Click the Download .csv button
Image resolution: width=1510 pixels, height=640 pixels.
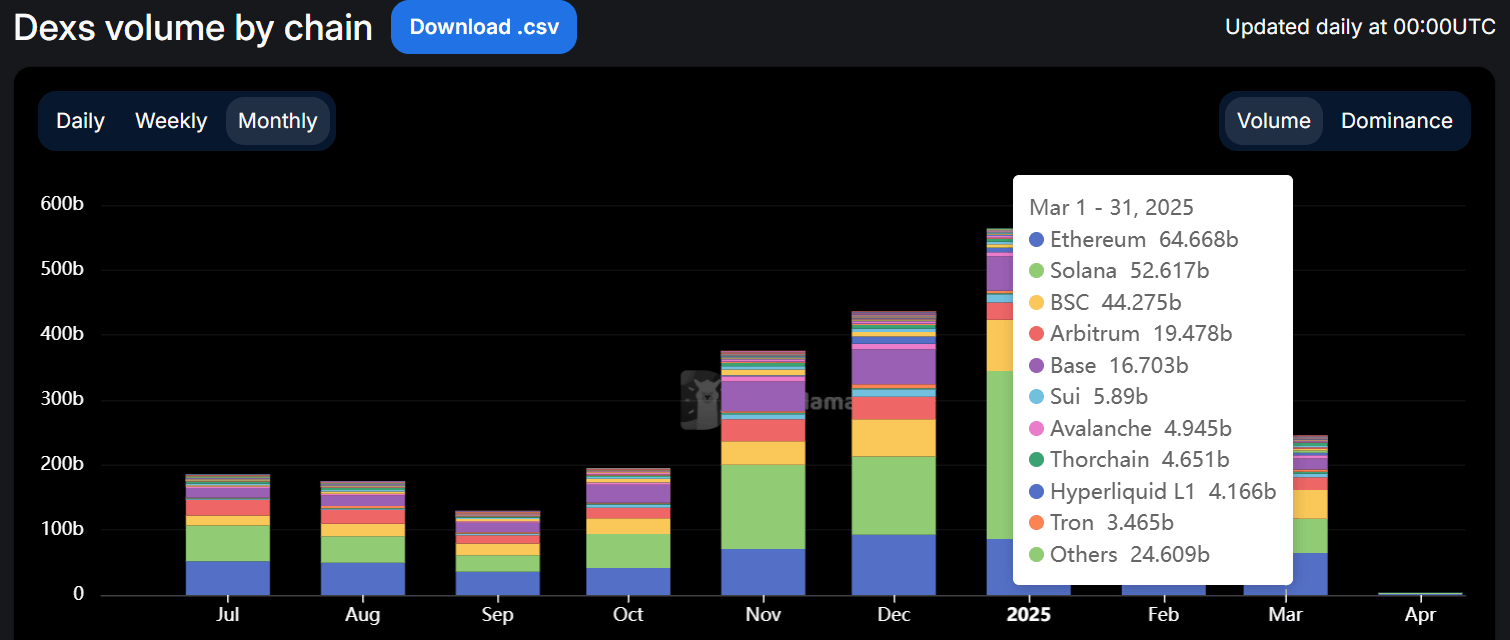(x=484, y=27)
